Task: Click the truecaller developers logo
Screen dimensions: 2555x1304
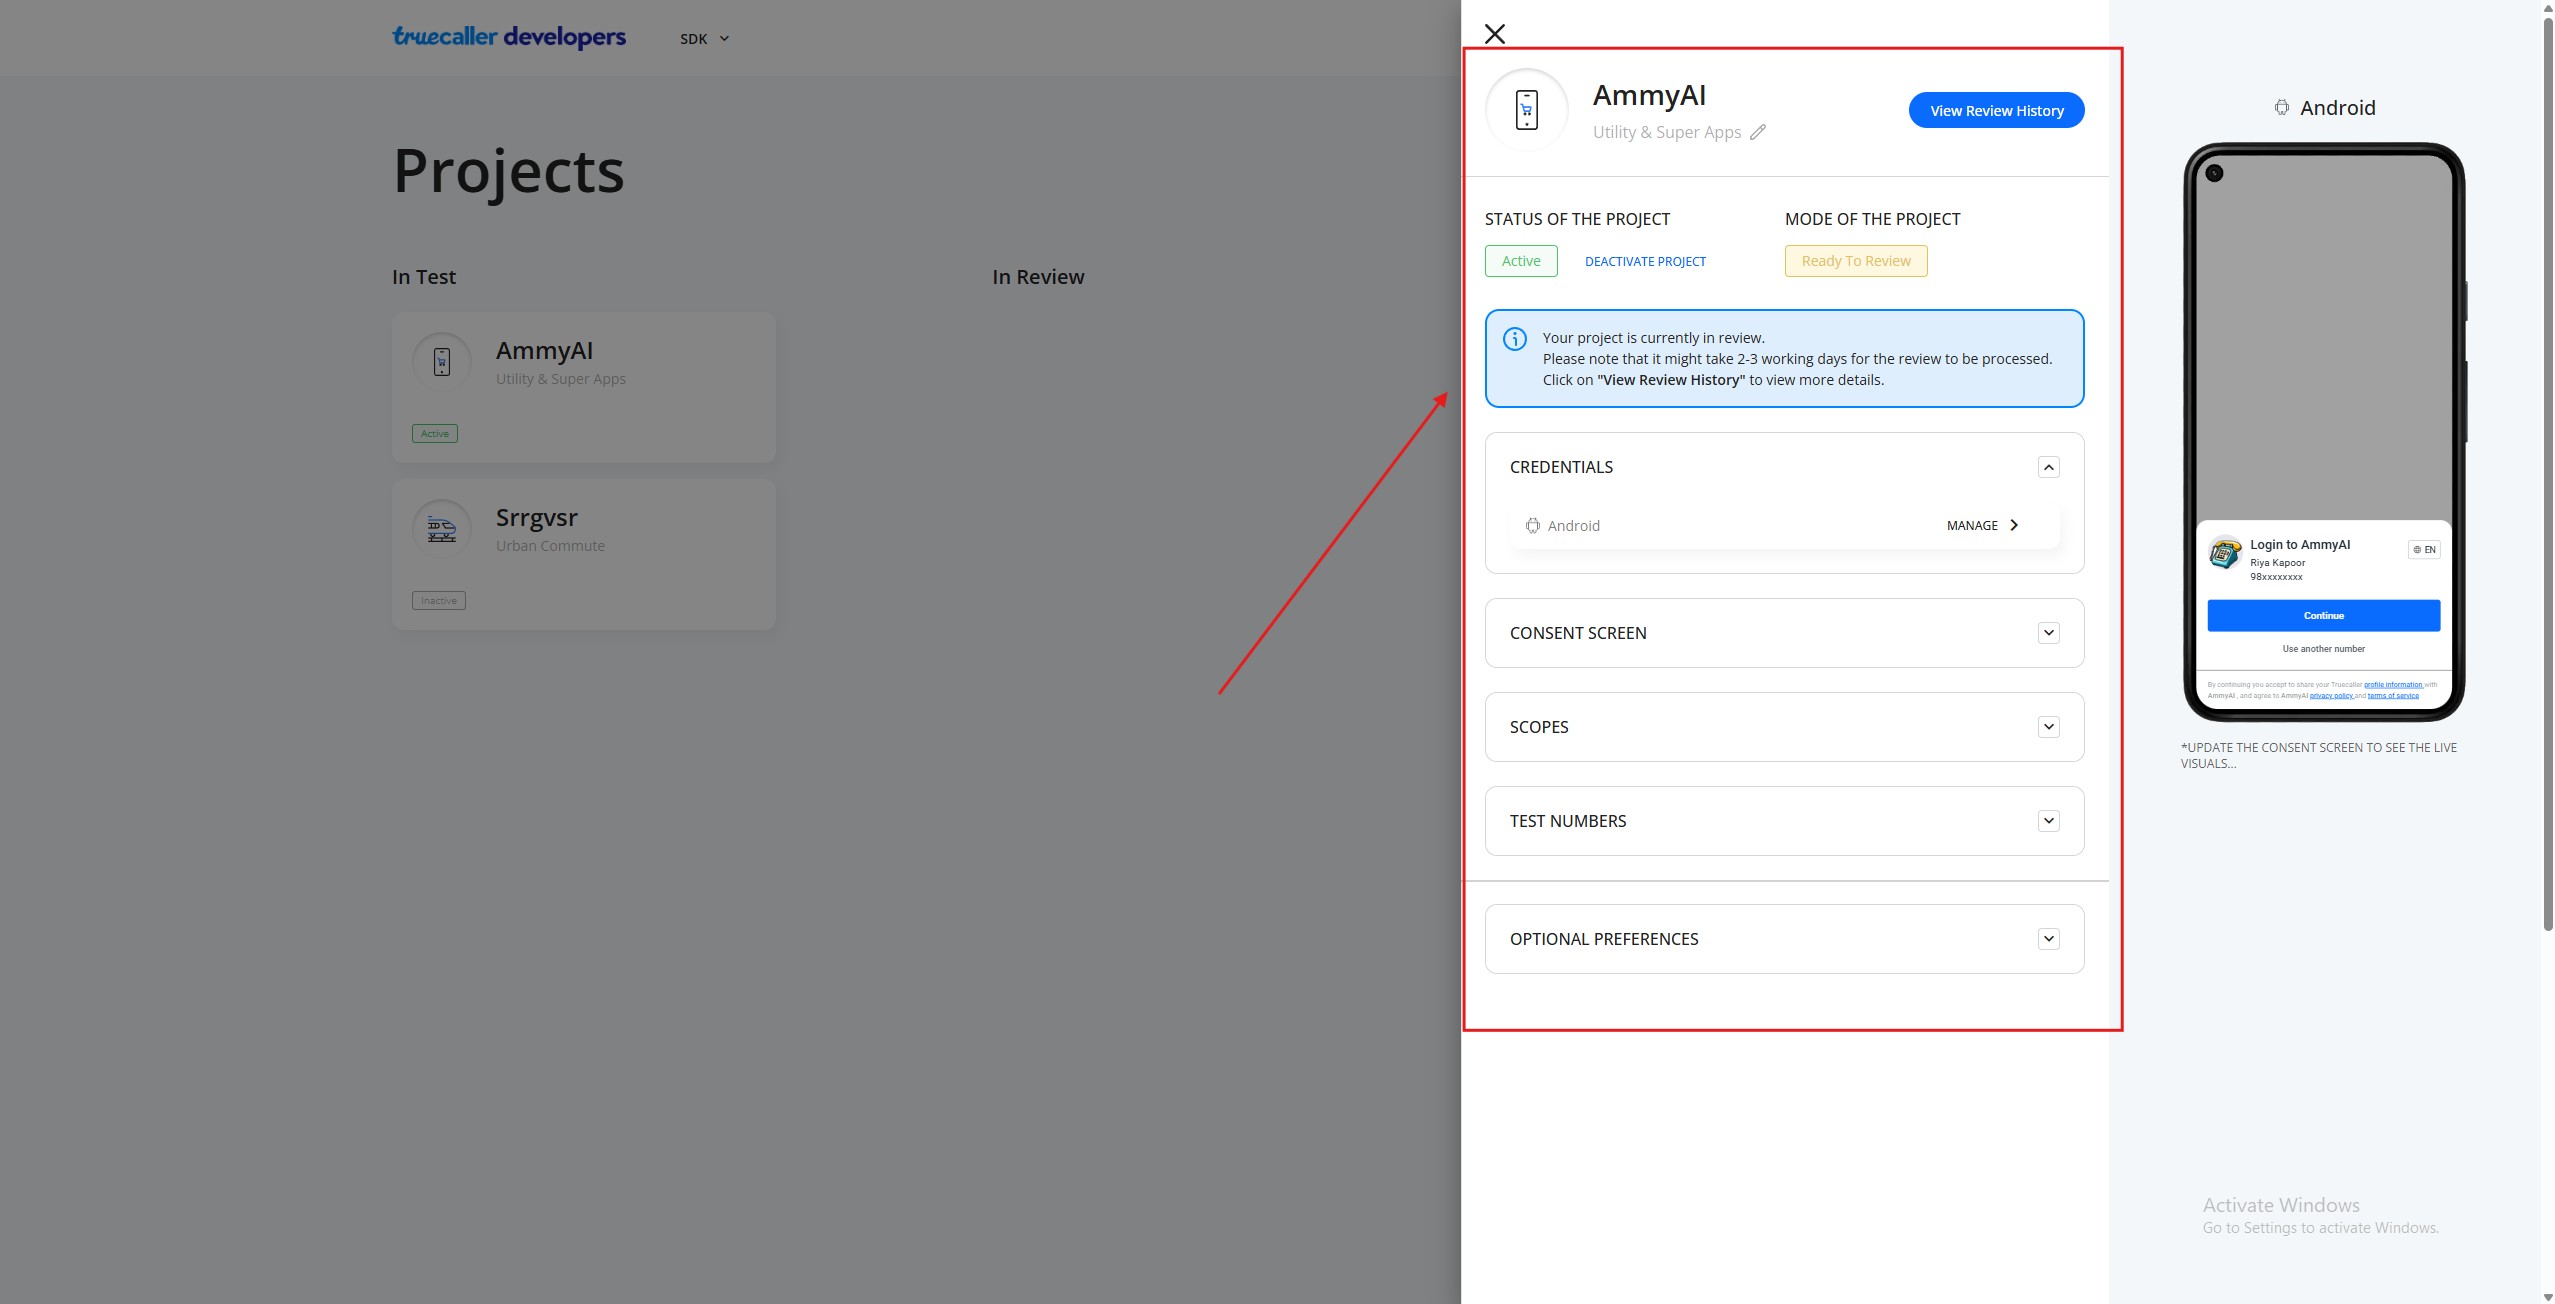Action: (x=509, y=38)
